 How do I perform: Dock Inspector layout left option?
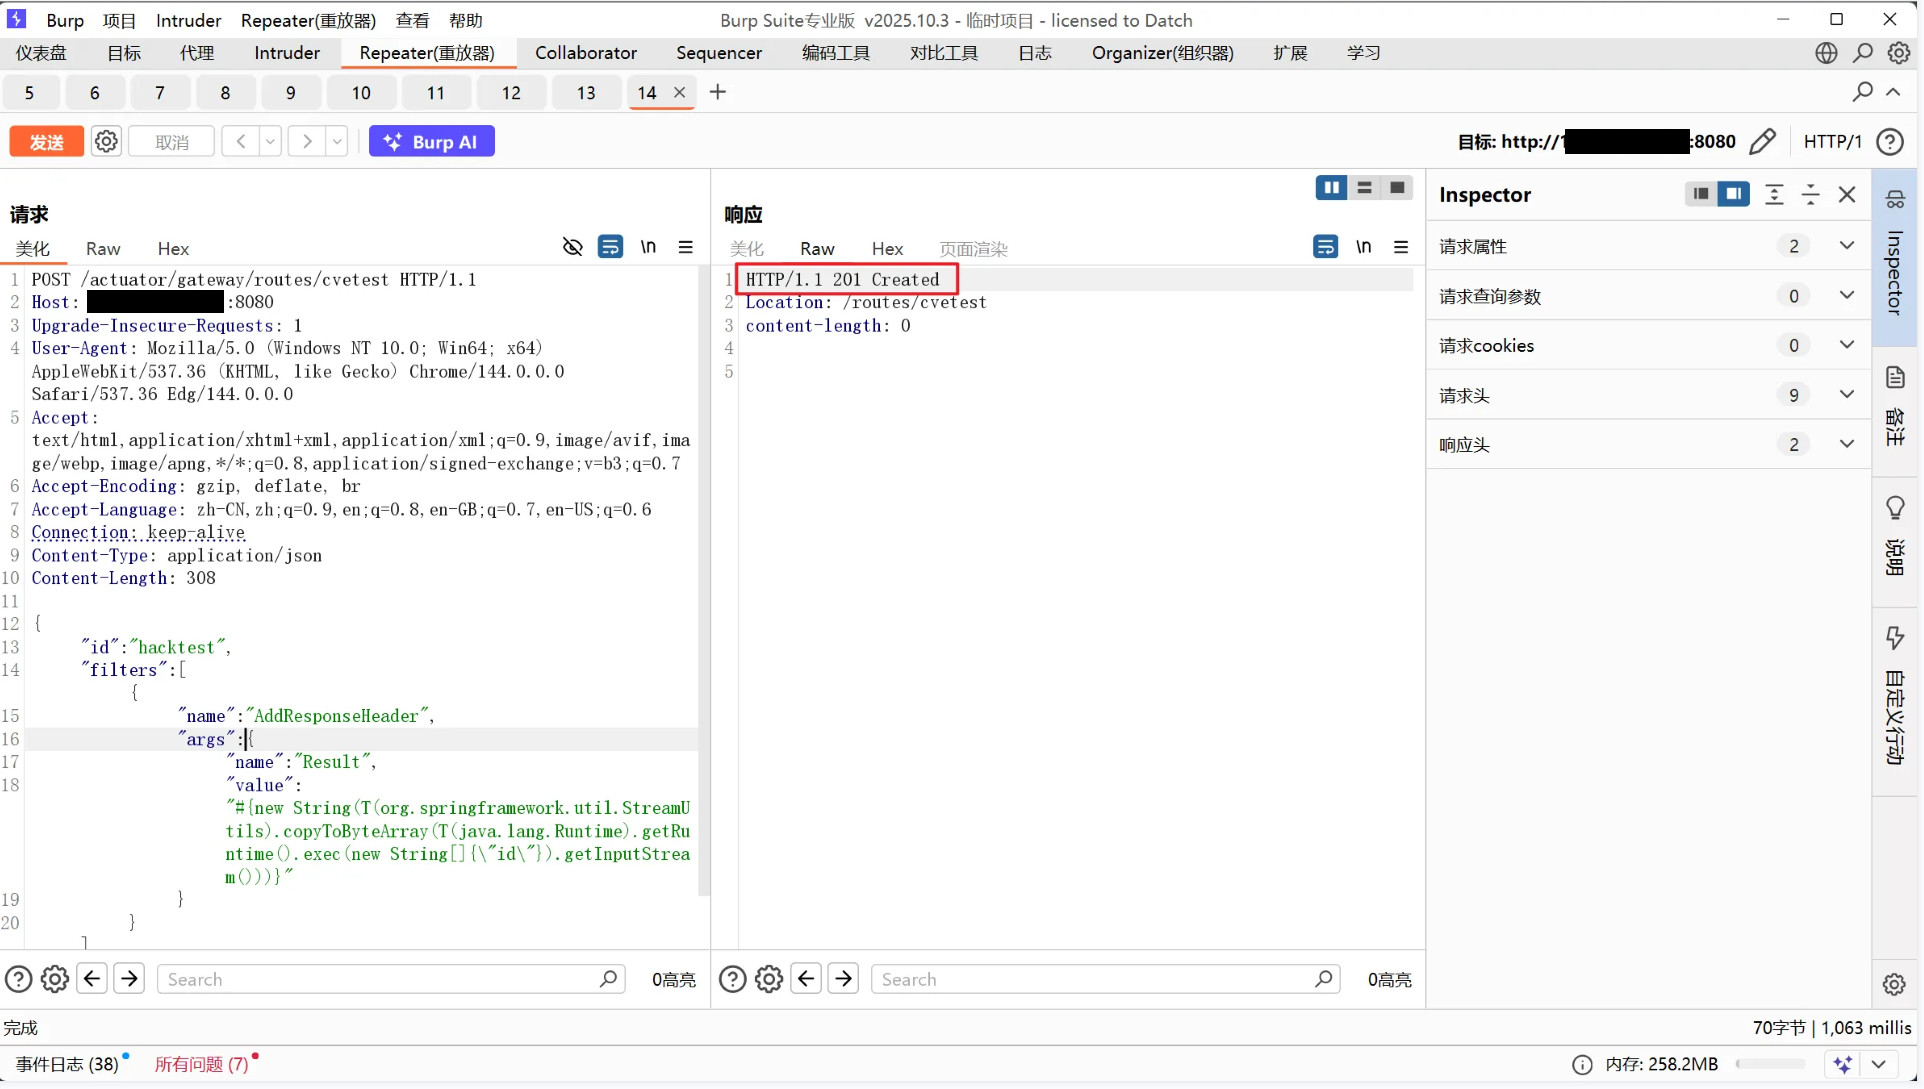point(1701,194)
